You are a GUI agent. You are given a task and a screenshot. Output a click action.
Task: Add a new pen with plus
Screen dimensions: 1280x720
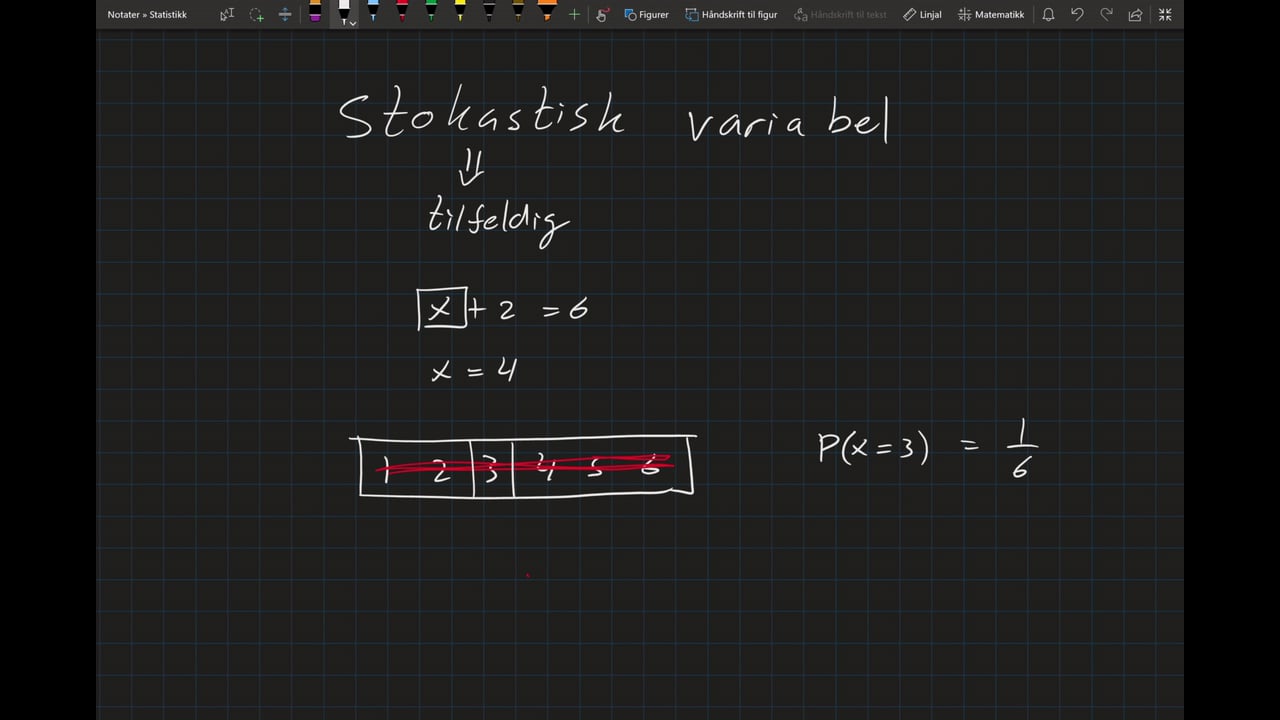[x=574, y=14]
